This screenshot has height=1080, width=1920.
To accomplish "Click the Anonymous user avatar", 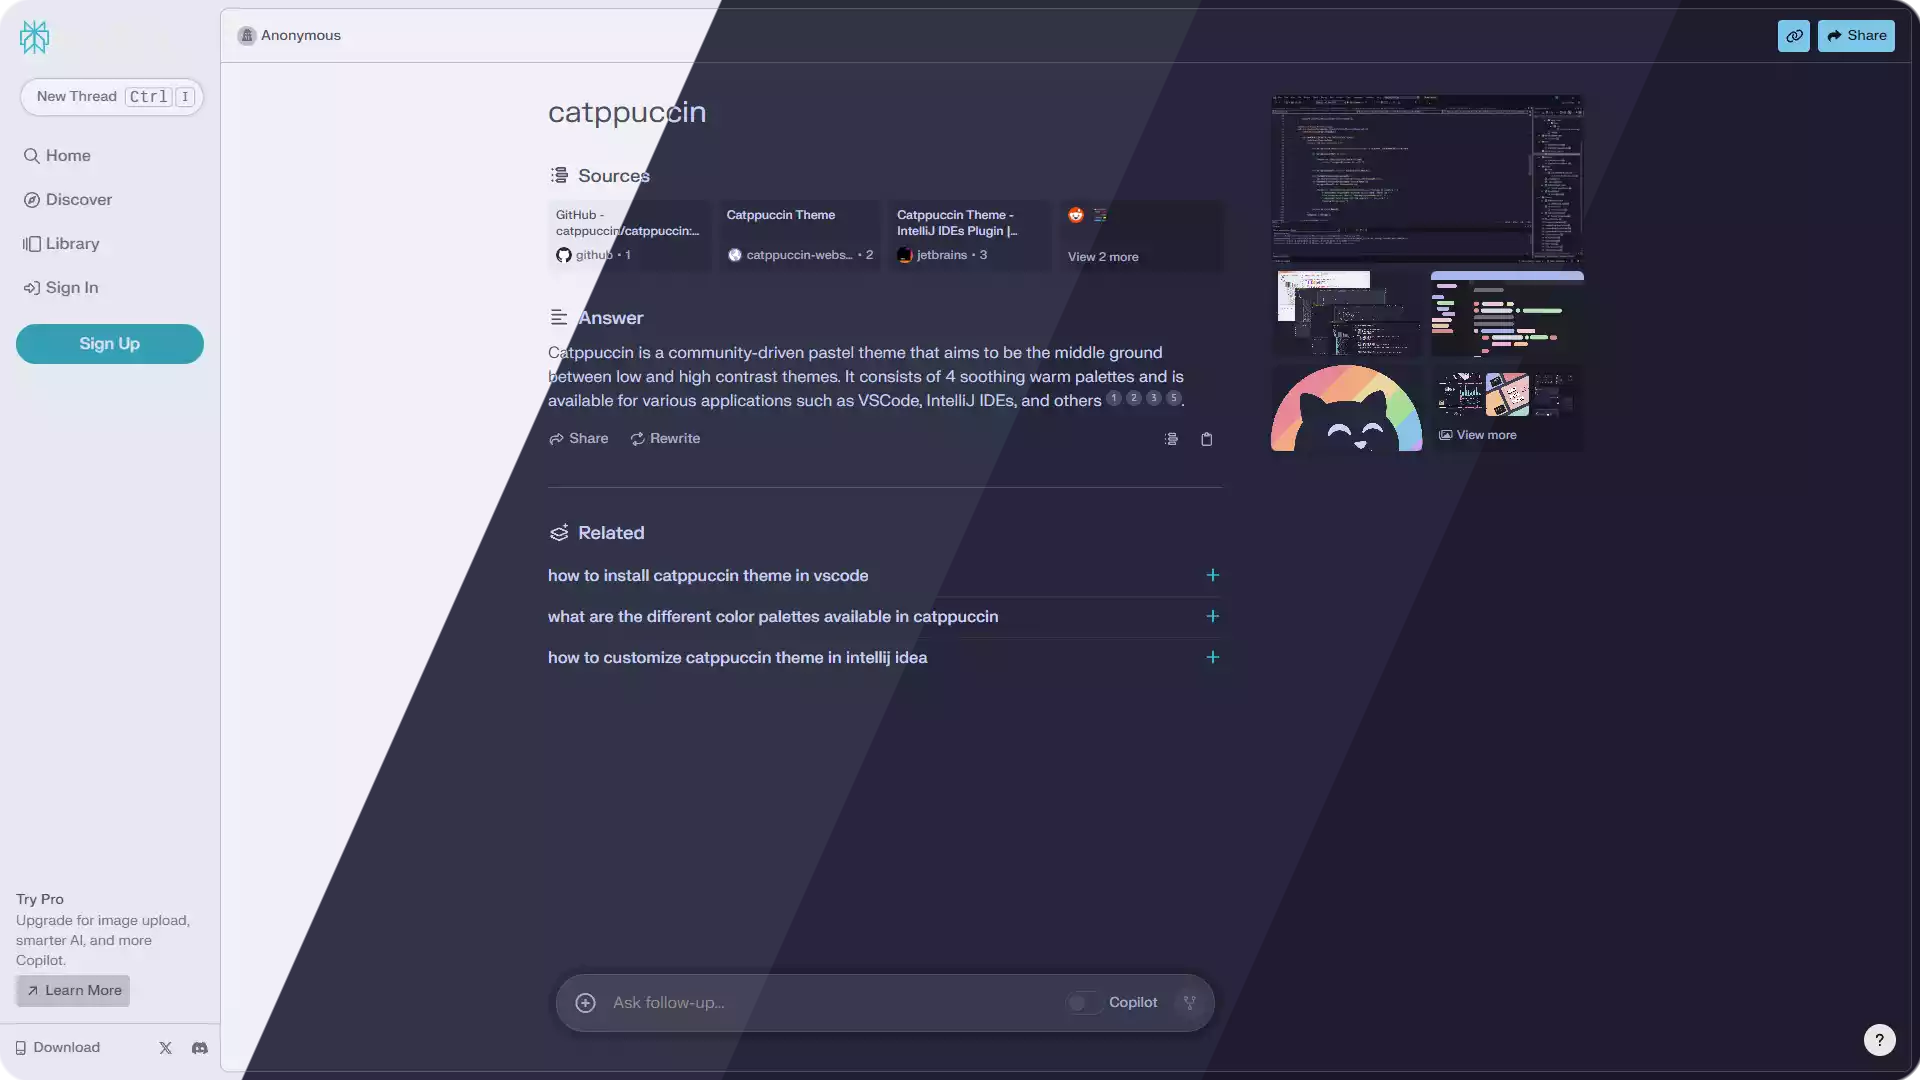I will point(247,36).
